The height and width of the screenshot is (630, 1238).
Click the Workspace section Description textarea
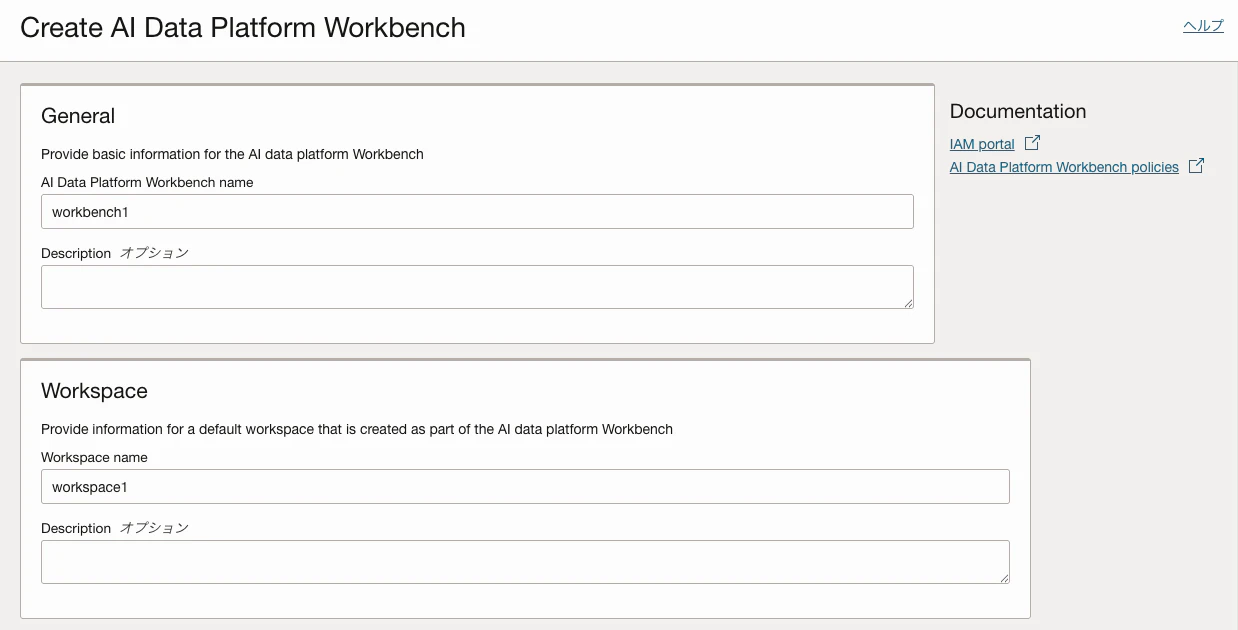point(525,562)
